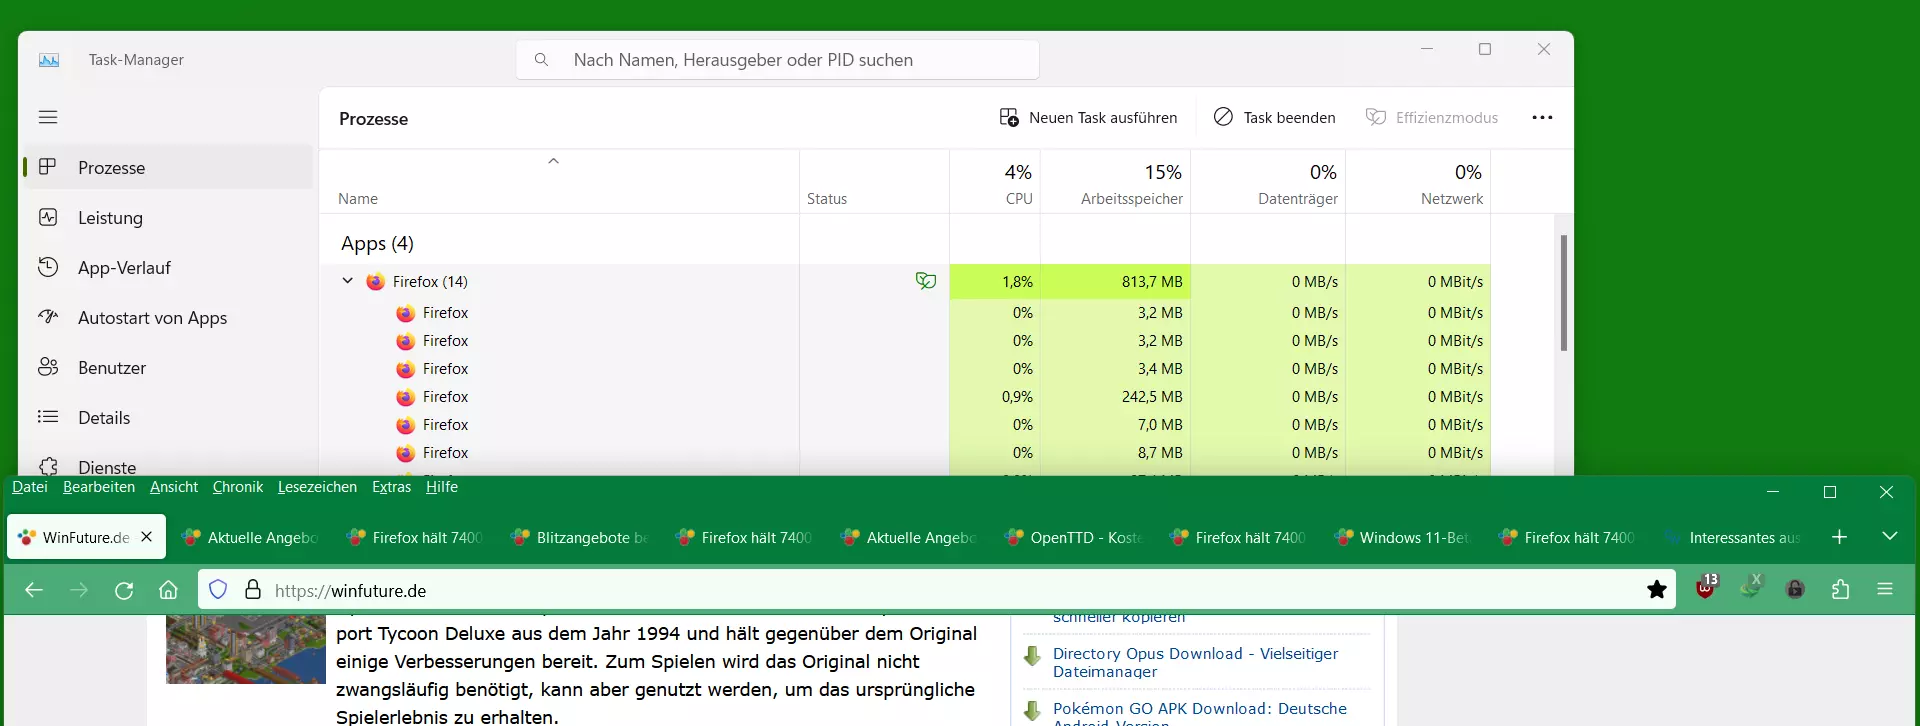Open App-Verlauf in Task-Manager sidebar
Screen dimensions: 1920x726
coord(168,267)
